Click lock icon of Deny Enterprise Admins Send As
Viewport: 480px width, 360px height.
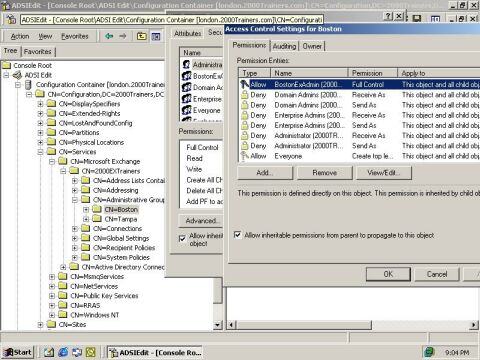(x=245, y=125)
